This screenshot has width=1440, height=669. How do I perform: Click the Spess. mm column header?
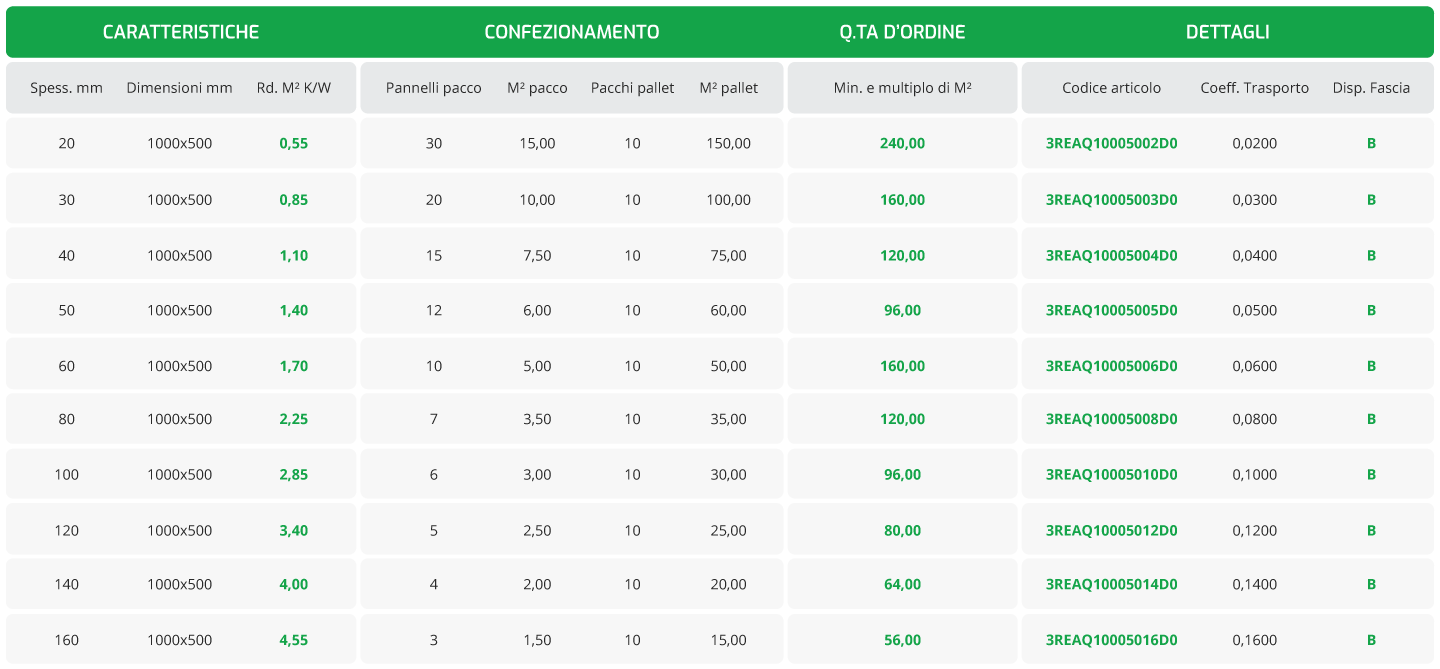[66, 88]
